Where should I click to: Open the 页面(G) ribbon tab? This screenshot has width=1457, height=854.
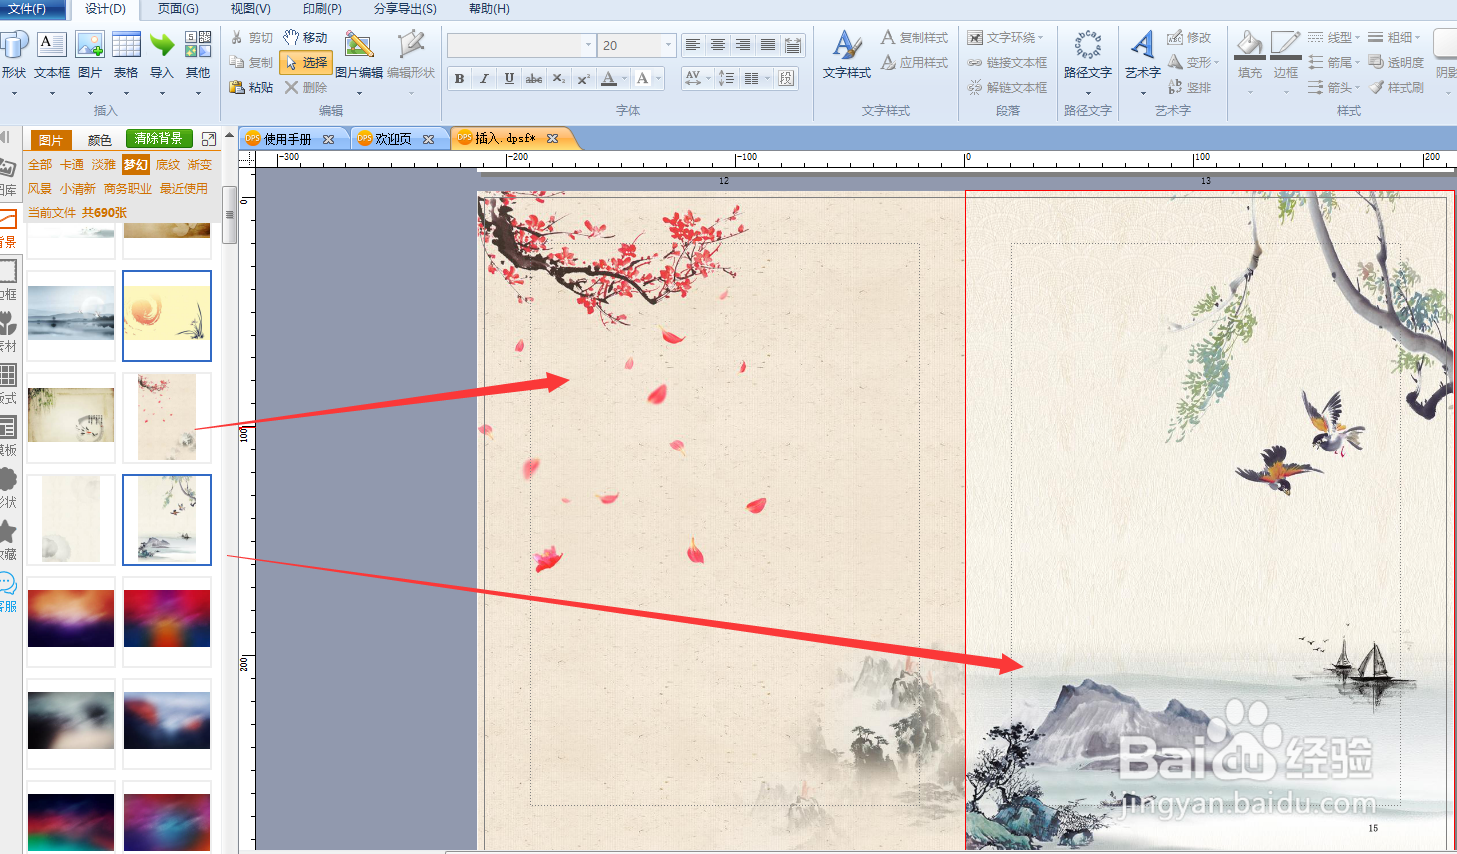pyautogui.click(x=178, y=9)
